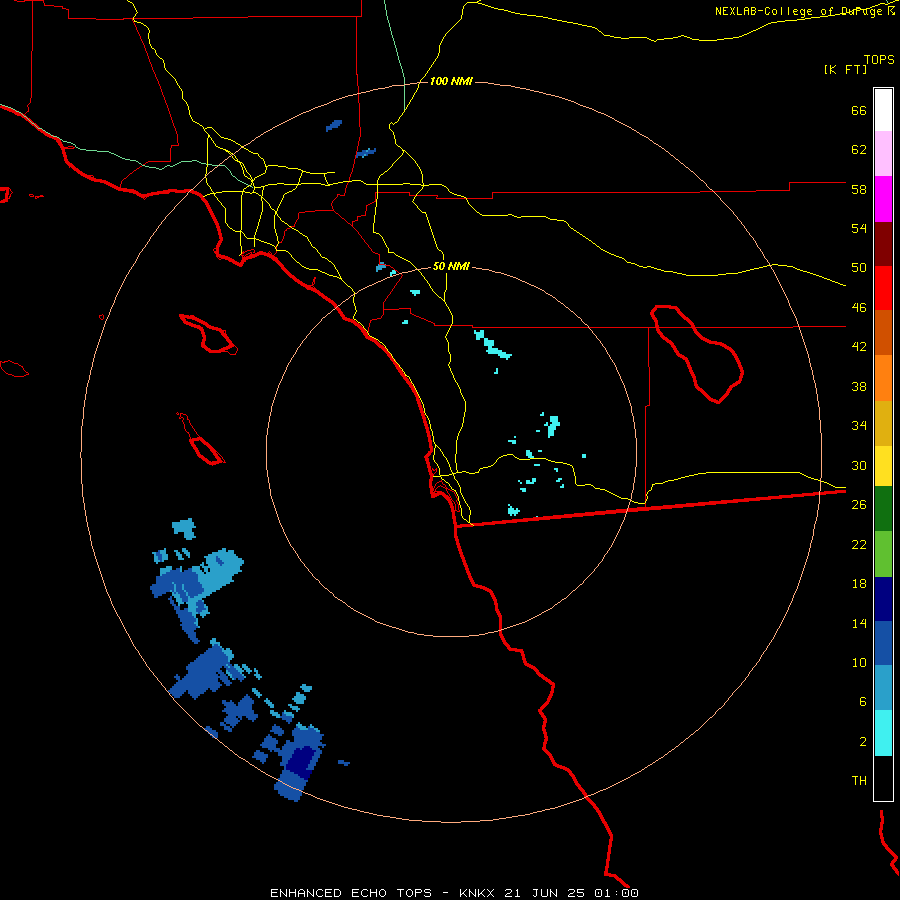Pick the dark red legend swatch

[883, 244]
